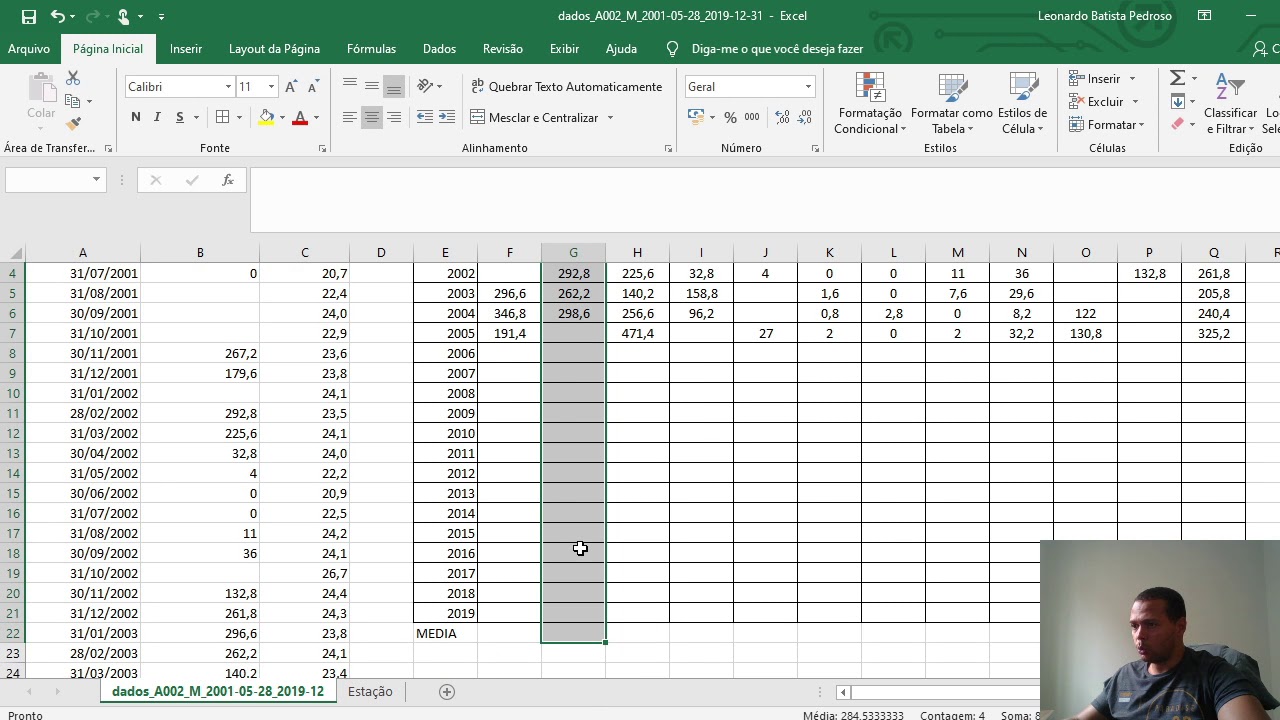
Task: Apply the red font color
Action: pos(300,117)
